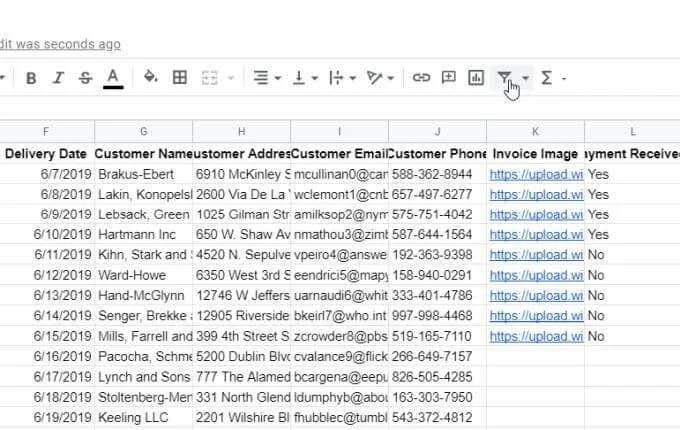Click the merge cells icon

[209, 78]
